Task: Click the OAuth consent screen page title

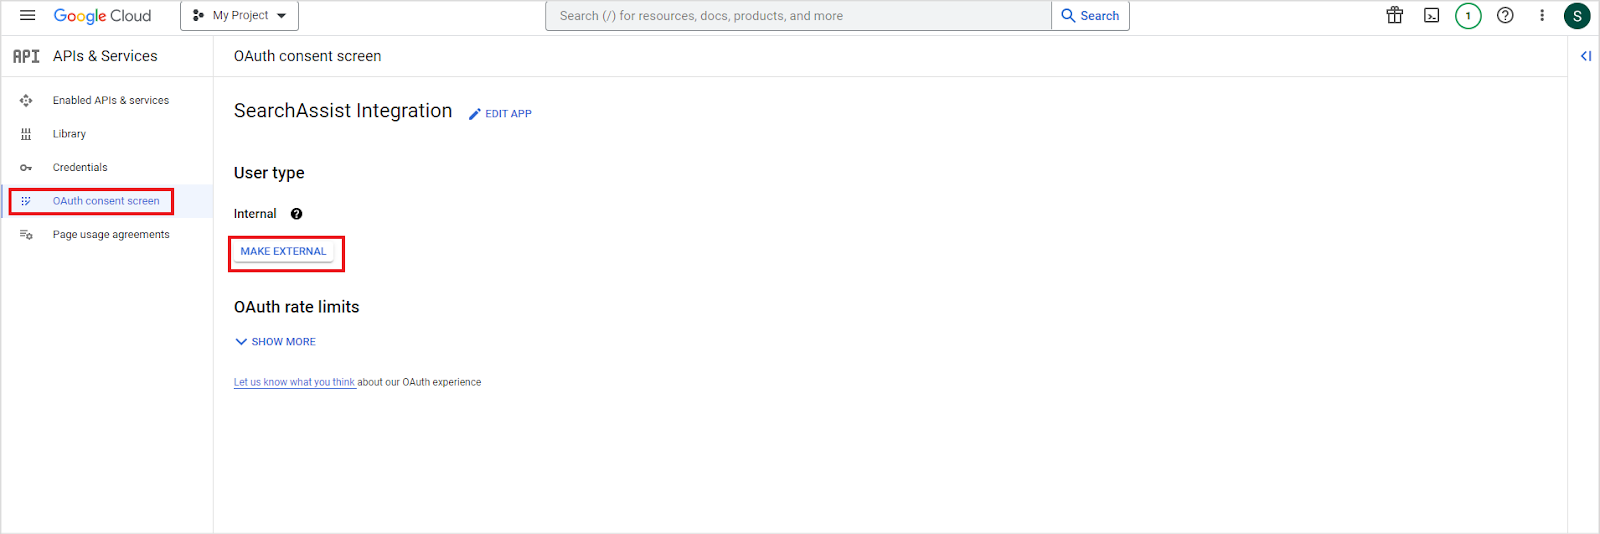Action: coord(307,56)
